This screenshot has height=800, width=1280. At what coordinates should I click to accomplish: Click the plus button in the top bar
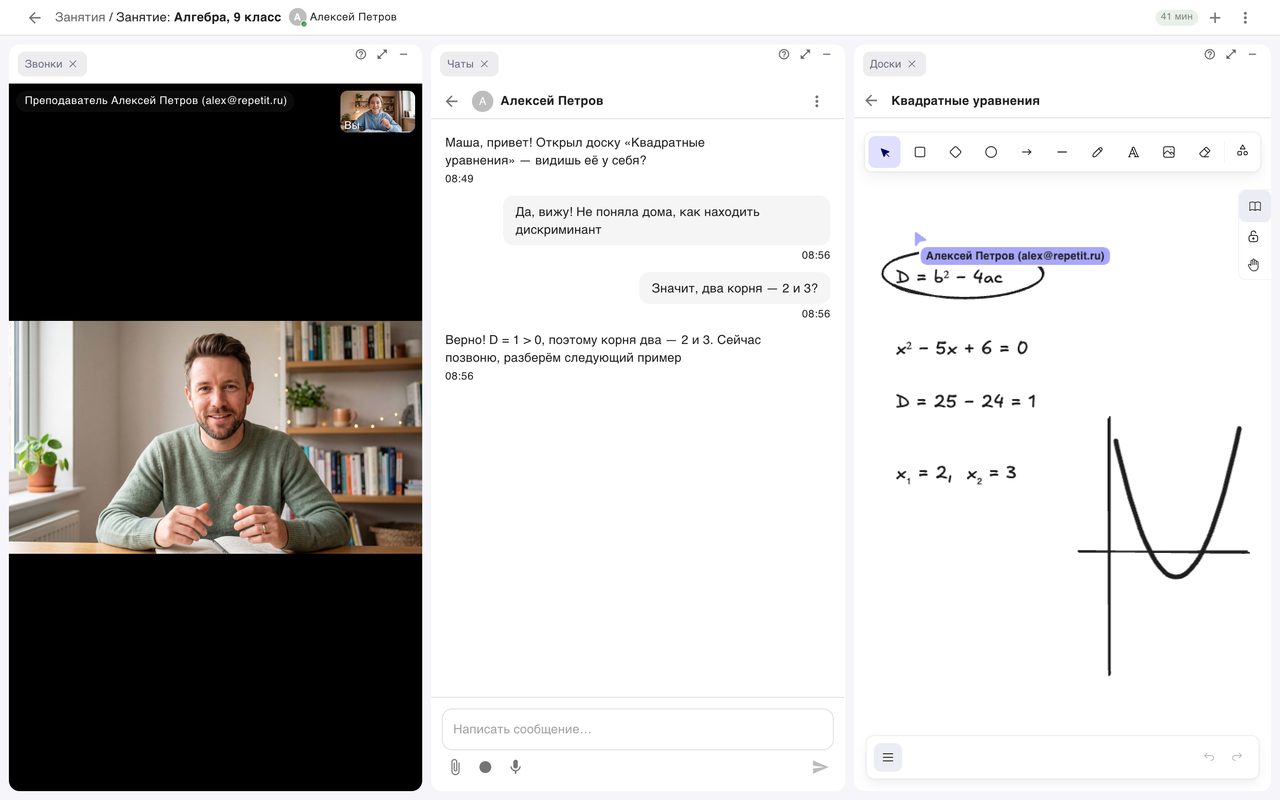[x=1215, y=18]
